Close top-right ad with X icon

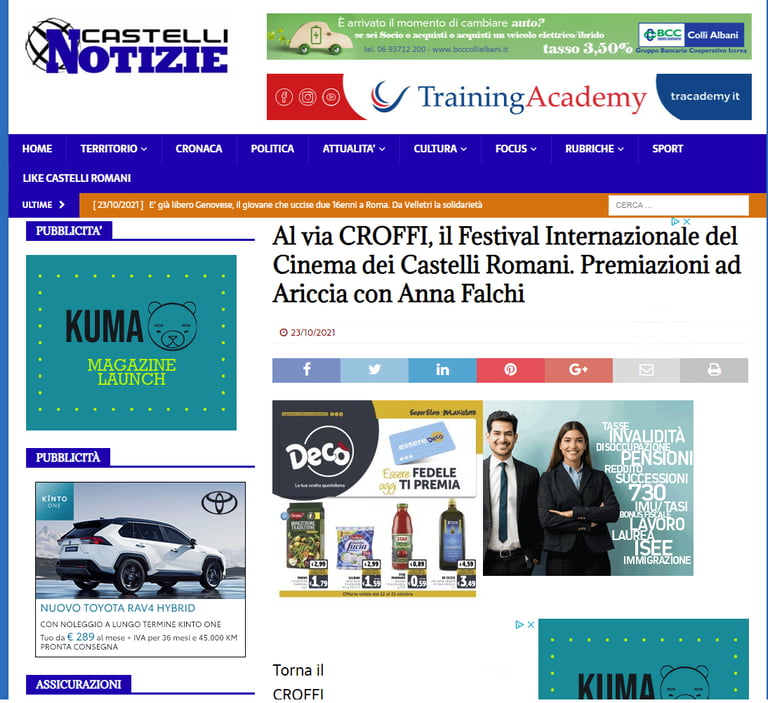point(687,221)
